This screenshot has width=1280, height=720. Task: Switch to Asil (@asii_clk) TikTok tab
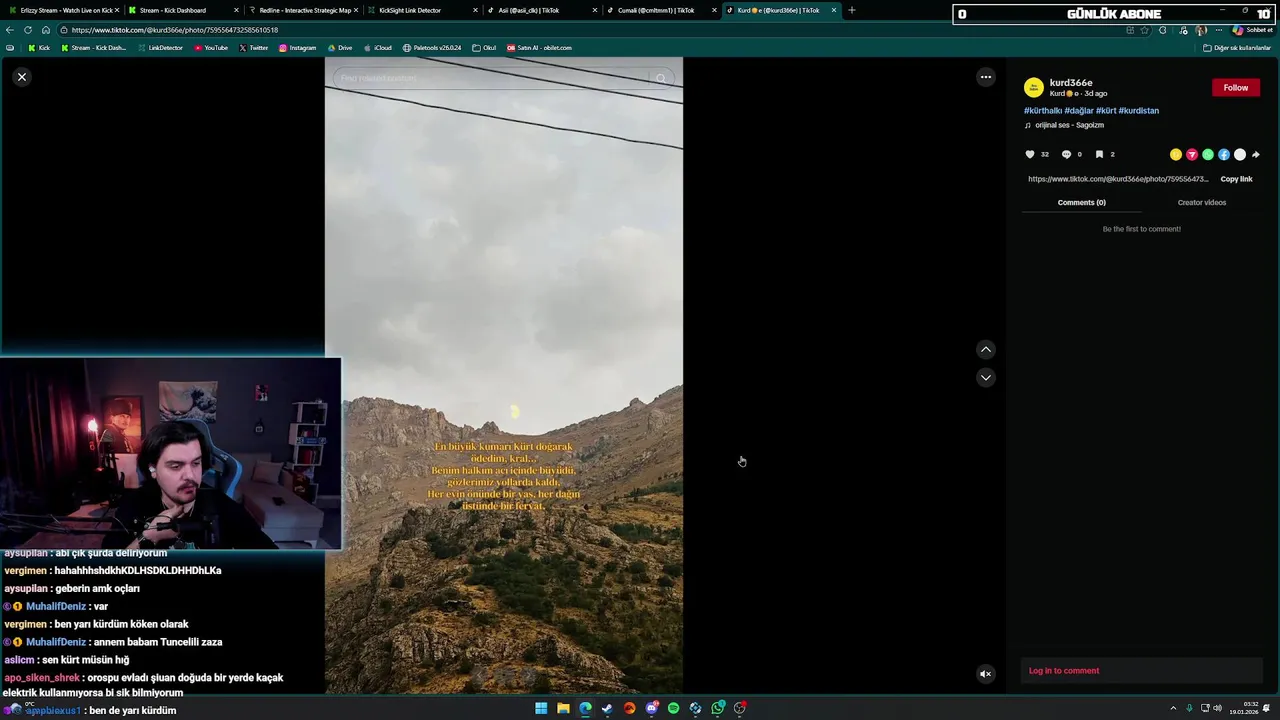click(x=541, y=10)
